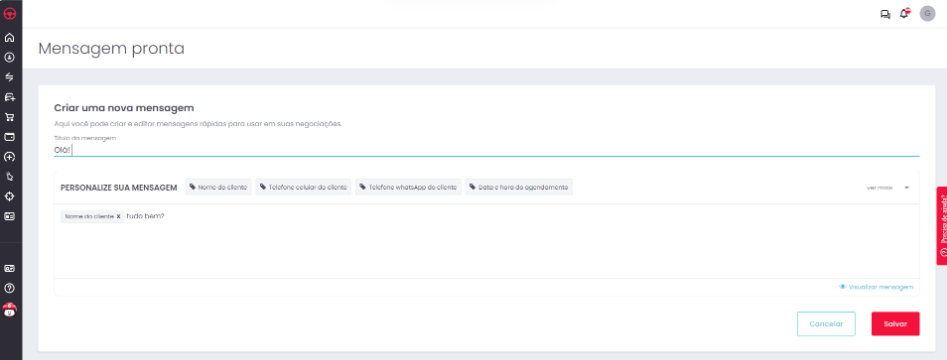Click the Salvar button
The image size is (947, 360).
895,324
